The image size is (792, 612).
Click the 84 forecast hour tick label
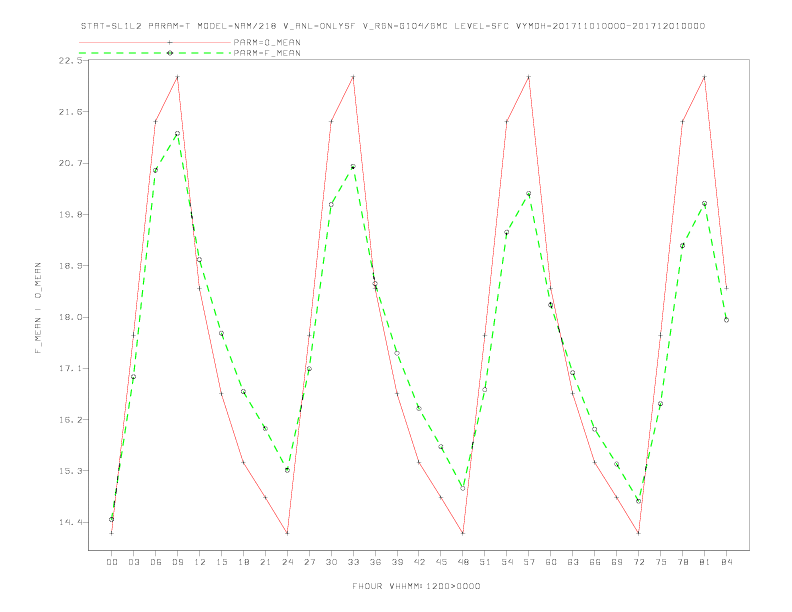tap(726, 562)
